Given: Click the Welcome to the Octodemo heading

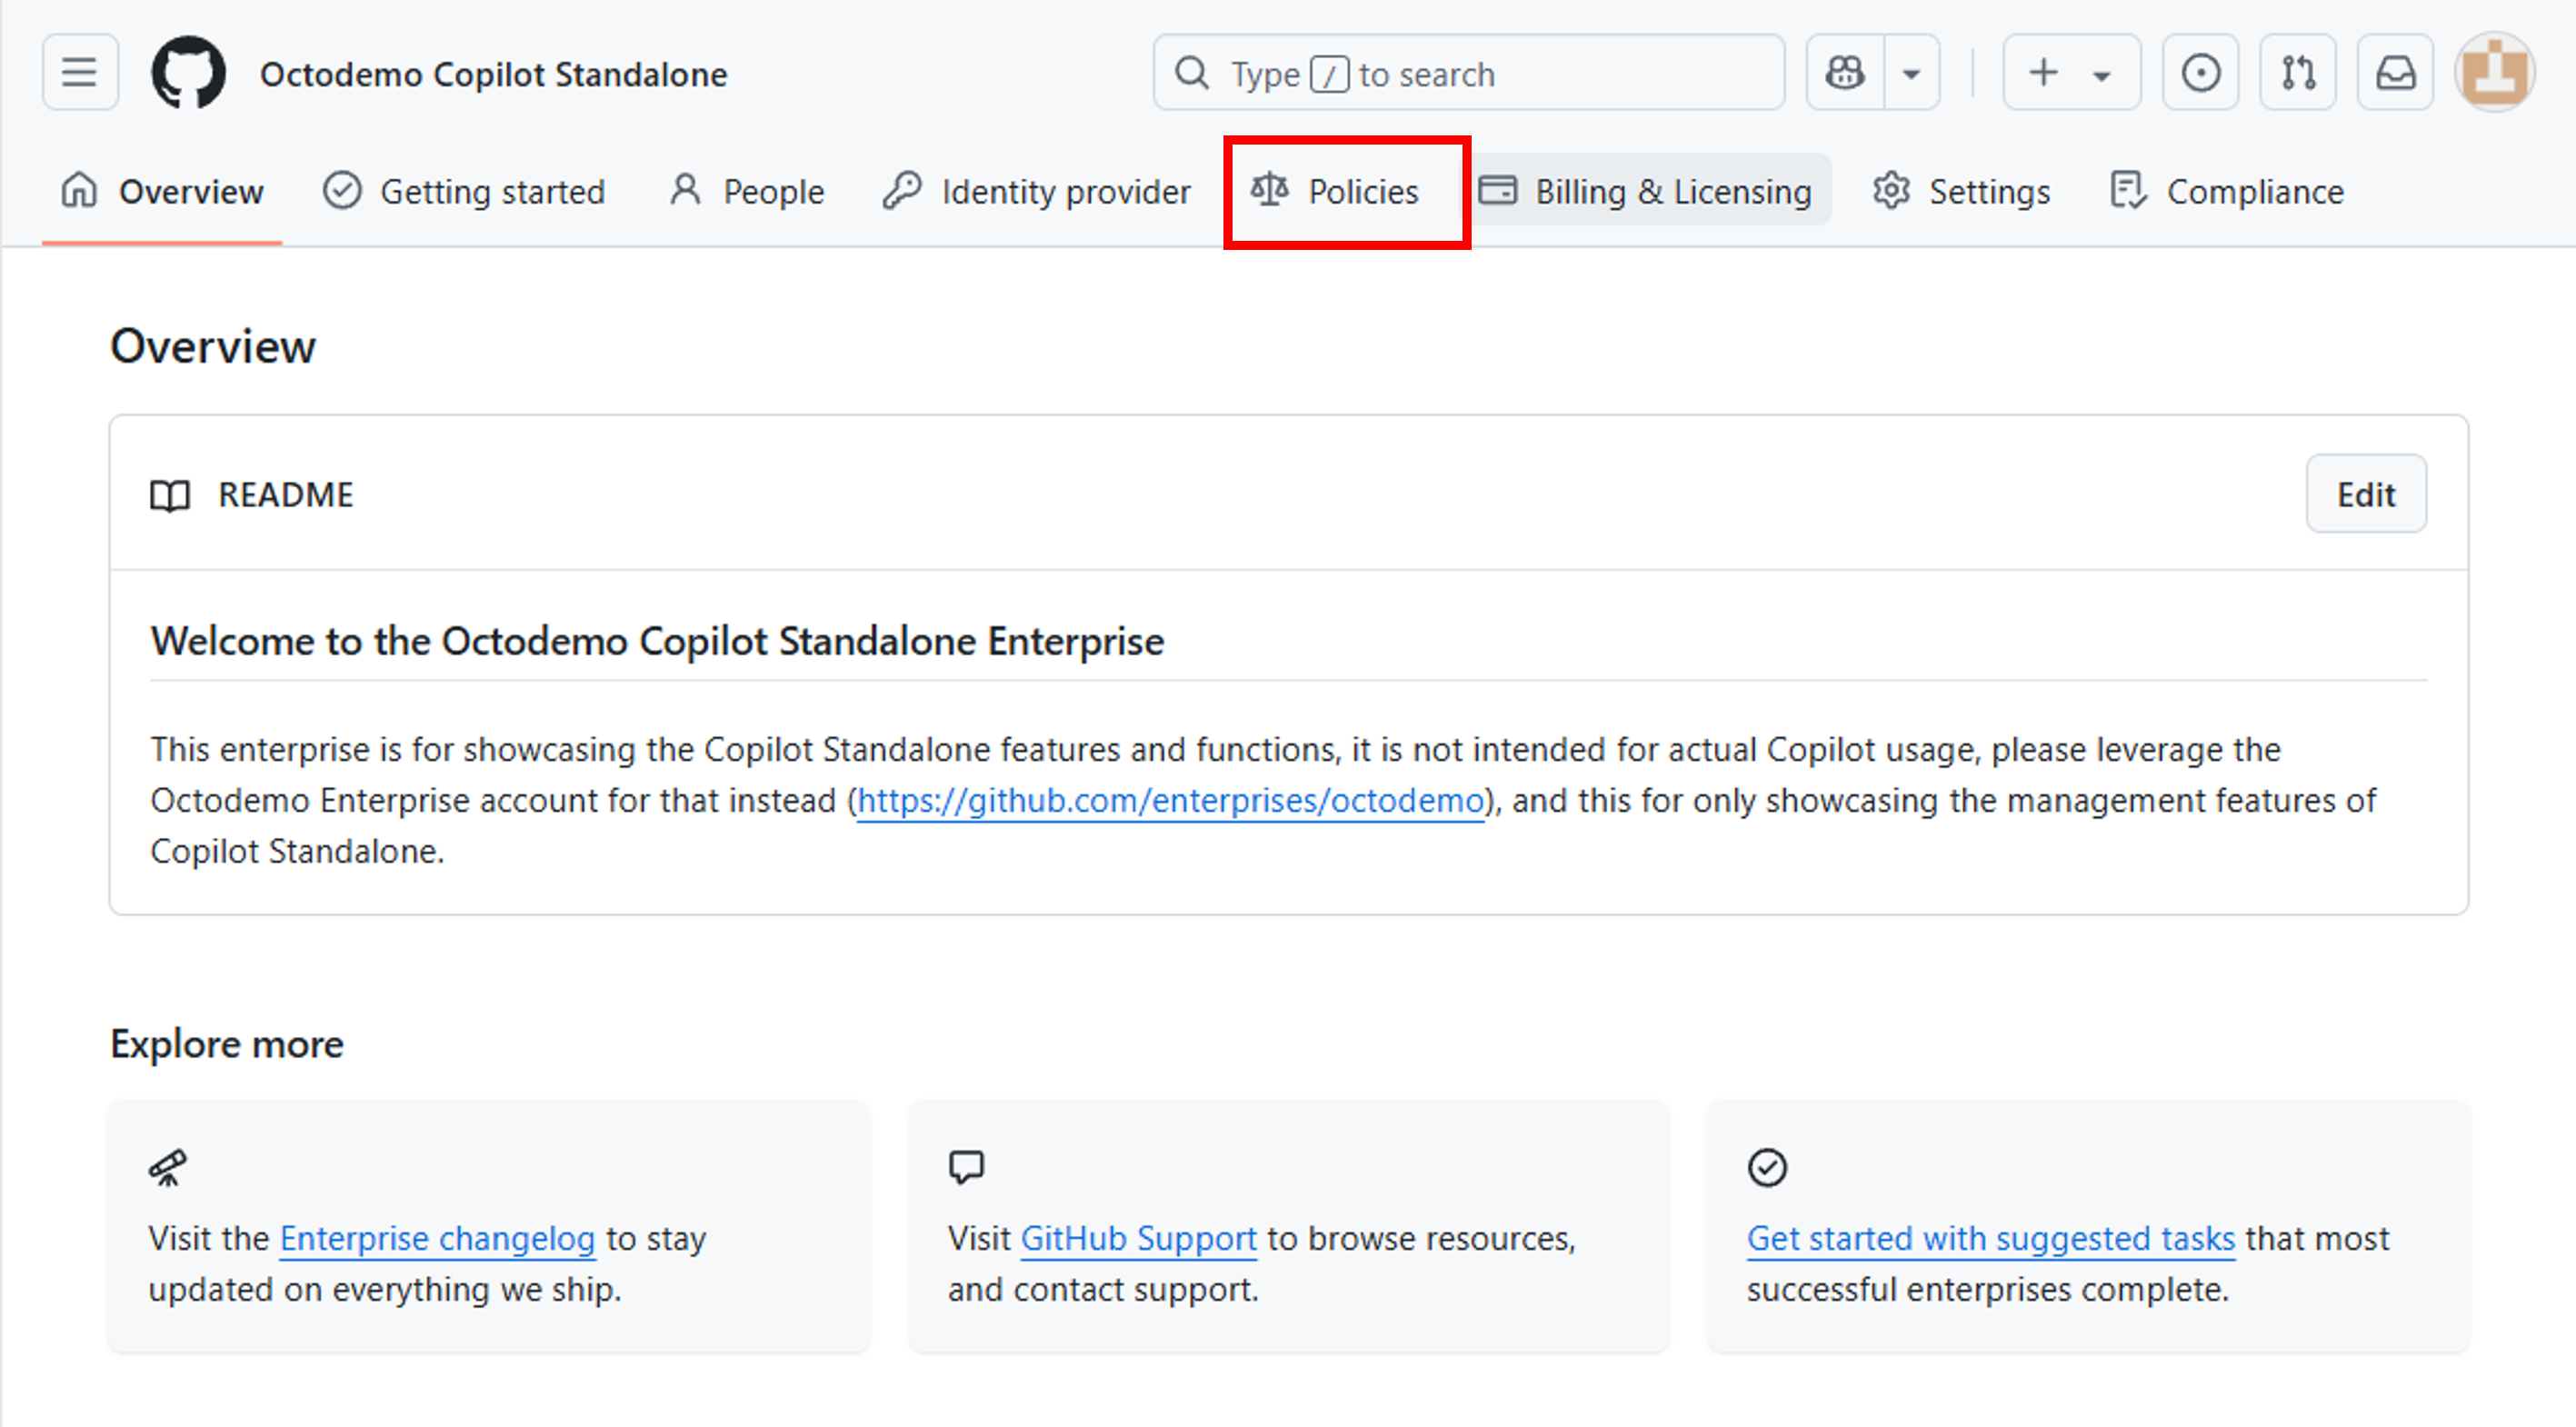Looking at the screenshot, I should click(x=657, y=642).
